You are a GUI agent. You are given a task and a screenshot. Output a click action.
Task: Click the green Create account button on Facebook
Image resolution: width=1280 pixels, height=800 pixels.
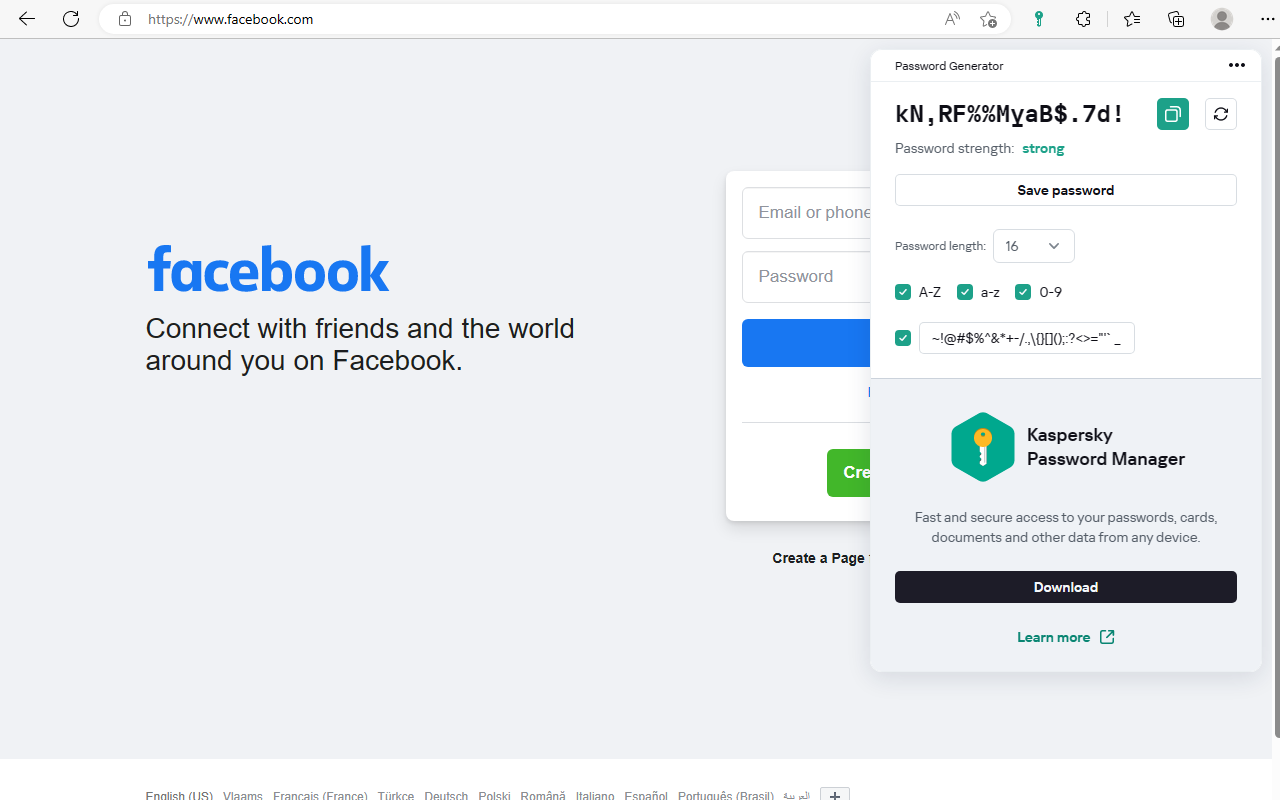coord(849,473)
